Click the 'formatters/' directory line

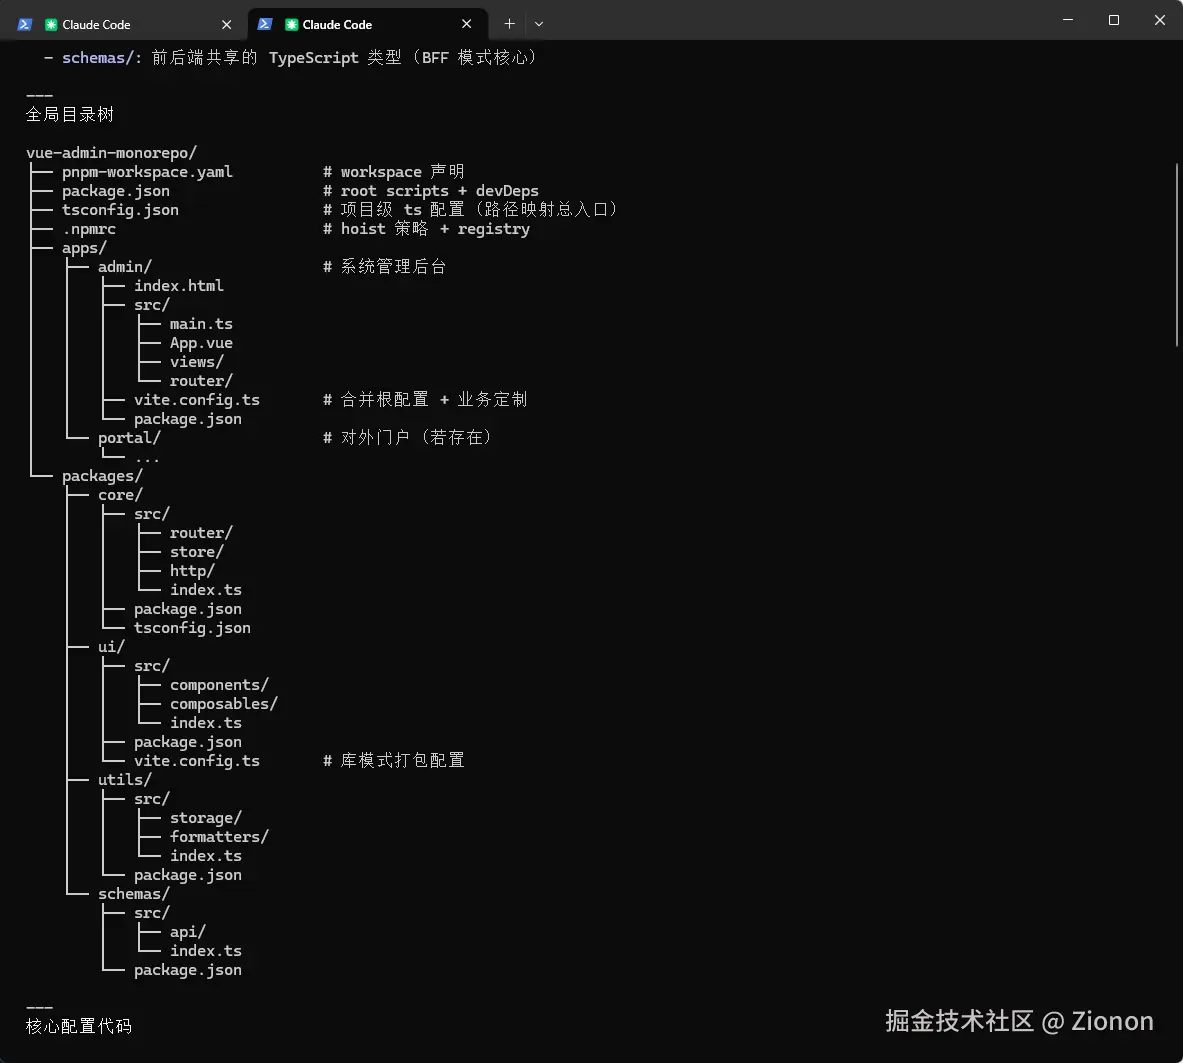[x=220, y=837]
